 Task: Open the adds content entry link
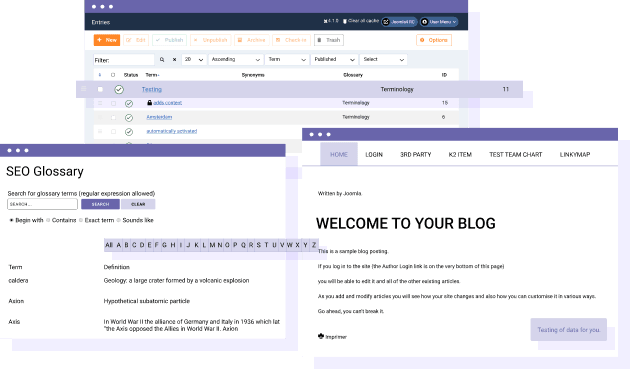click(168, 103)
